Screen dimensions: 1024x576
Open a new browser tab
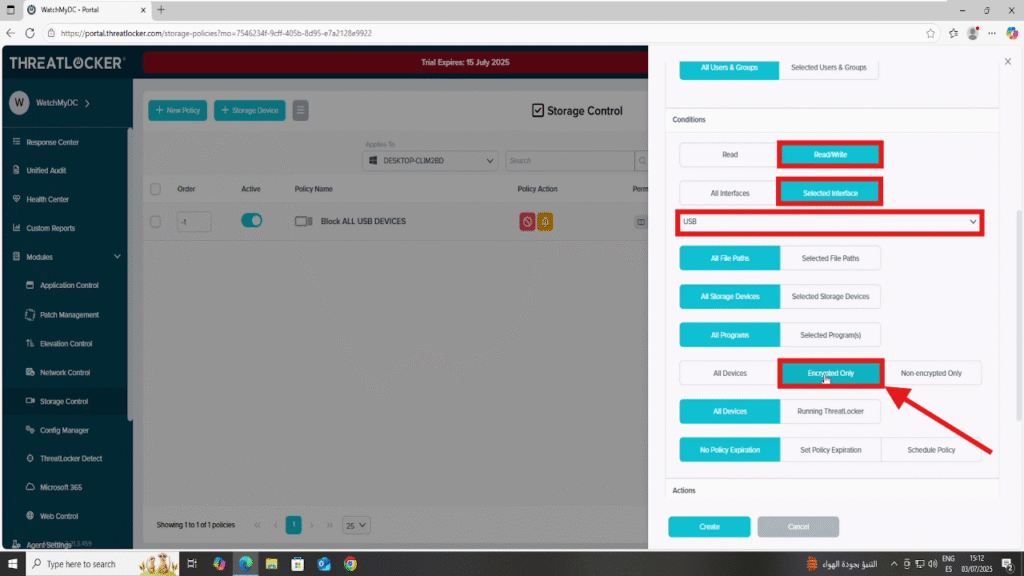point(161,10)
